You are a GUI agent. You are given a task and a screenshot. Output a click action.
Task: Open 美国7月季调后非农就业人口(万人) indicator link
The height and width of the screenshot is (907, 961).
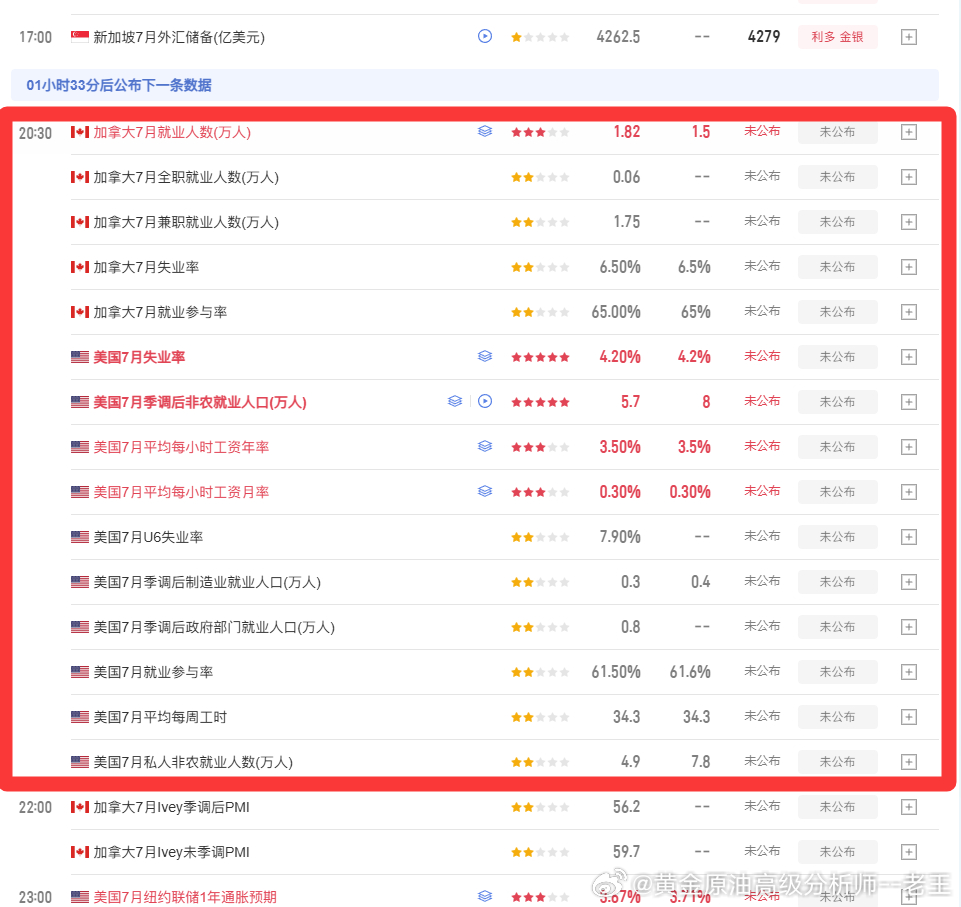pyautogui.click(x=200, y=402)
